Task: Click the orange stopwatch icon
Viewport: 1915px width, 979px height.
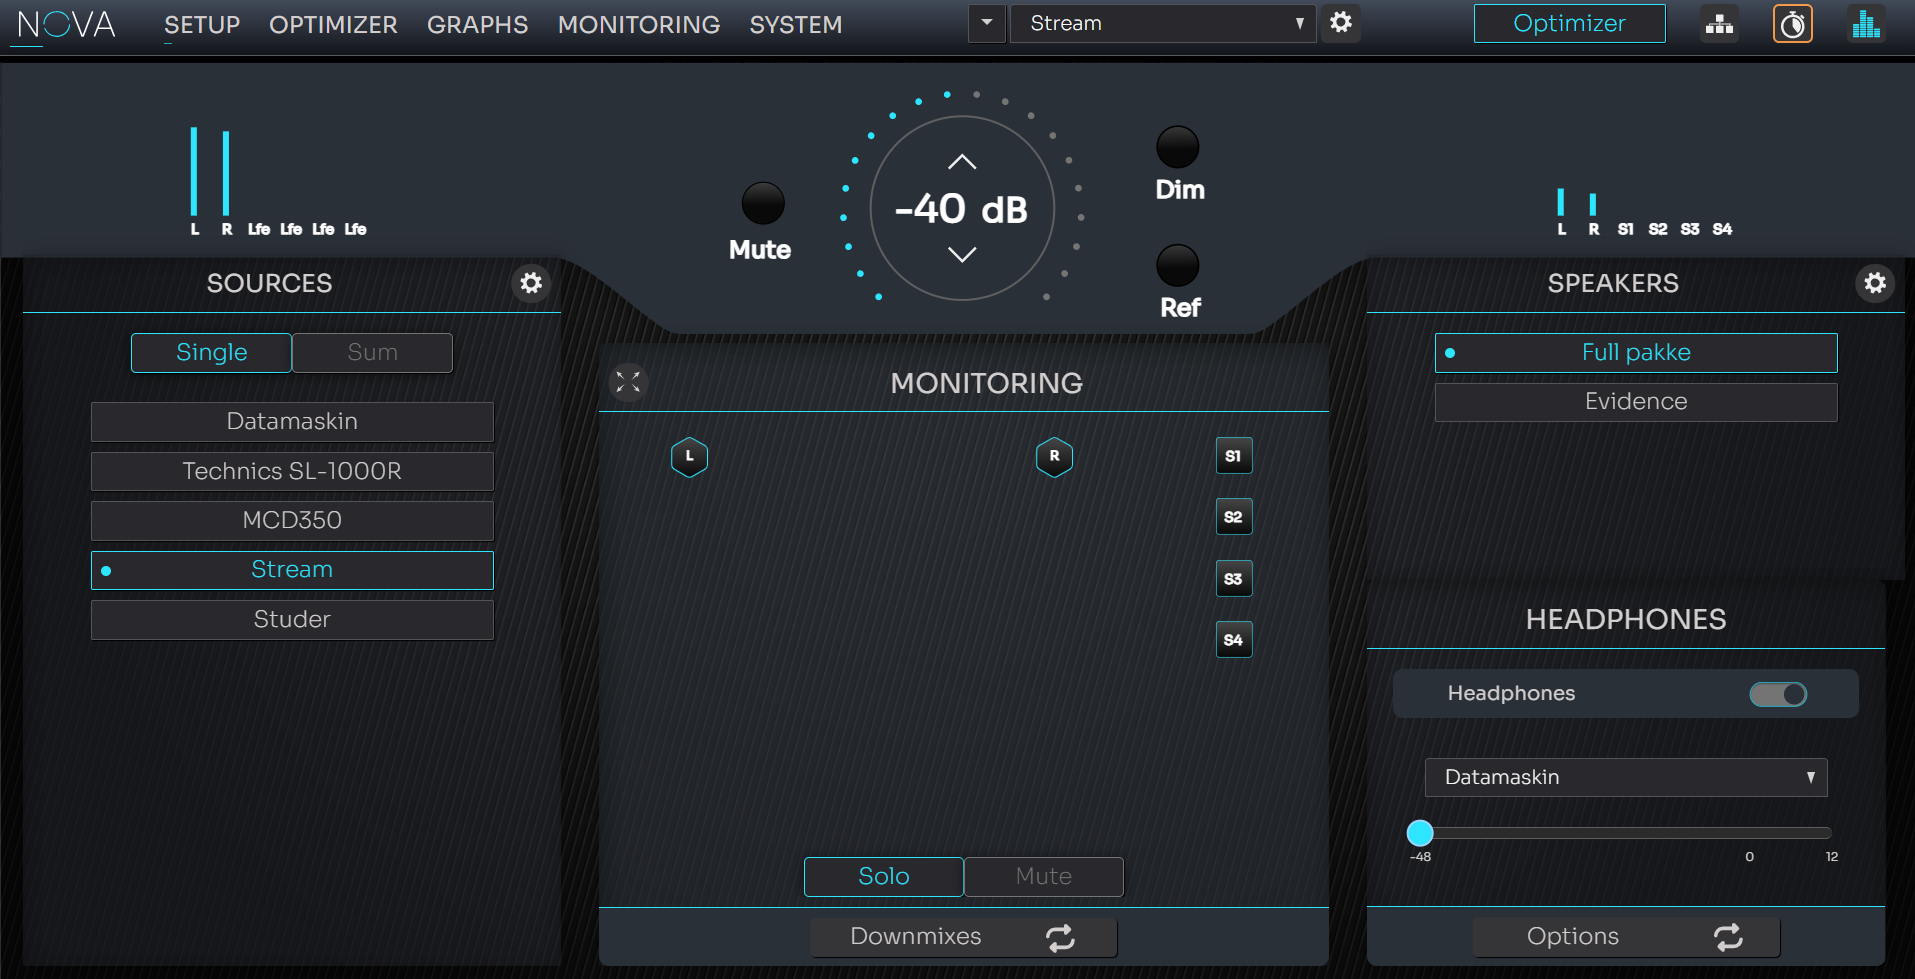Action: [x=1792, y=24]
